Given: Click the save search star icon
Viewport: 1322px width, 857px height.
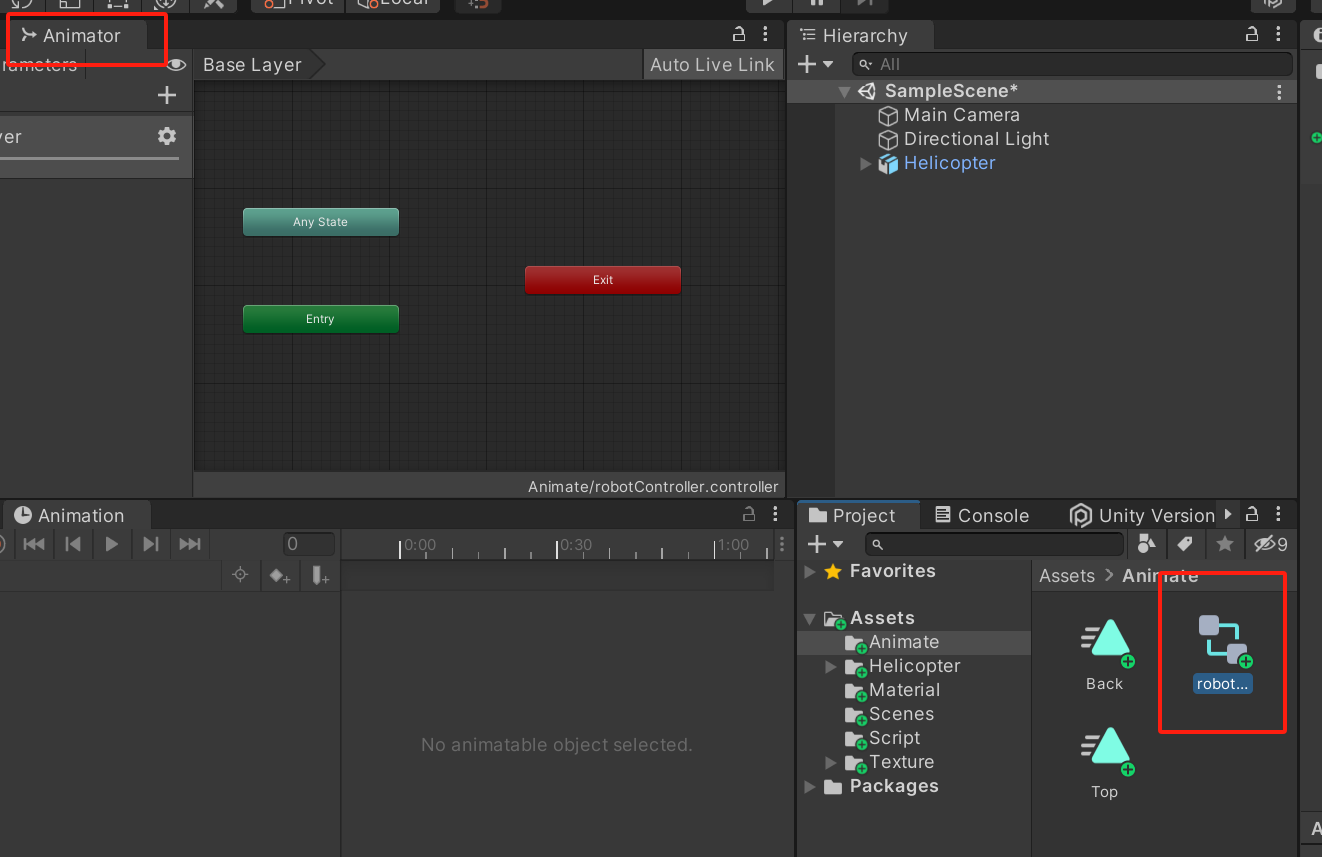Looking at the screenshot, I should click(1225, 544).
